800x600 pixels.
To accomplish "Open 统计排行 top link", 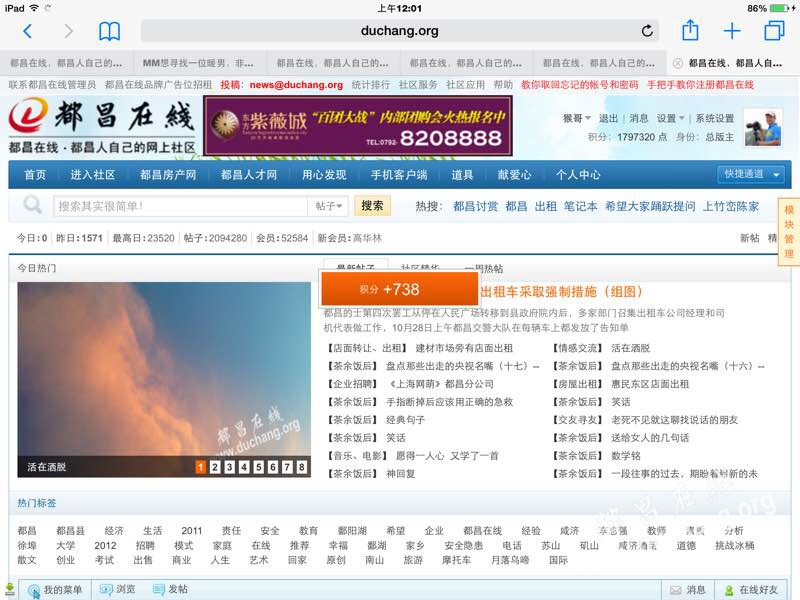I will 370,85.
